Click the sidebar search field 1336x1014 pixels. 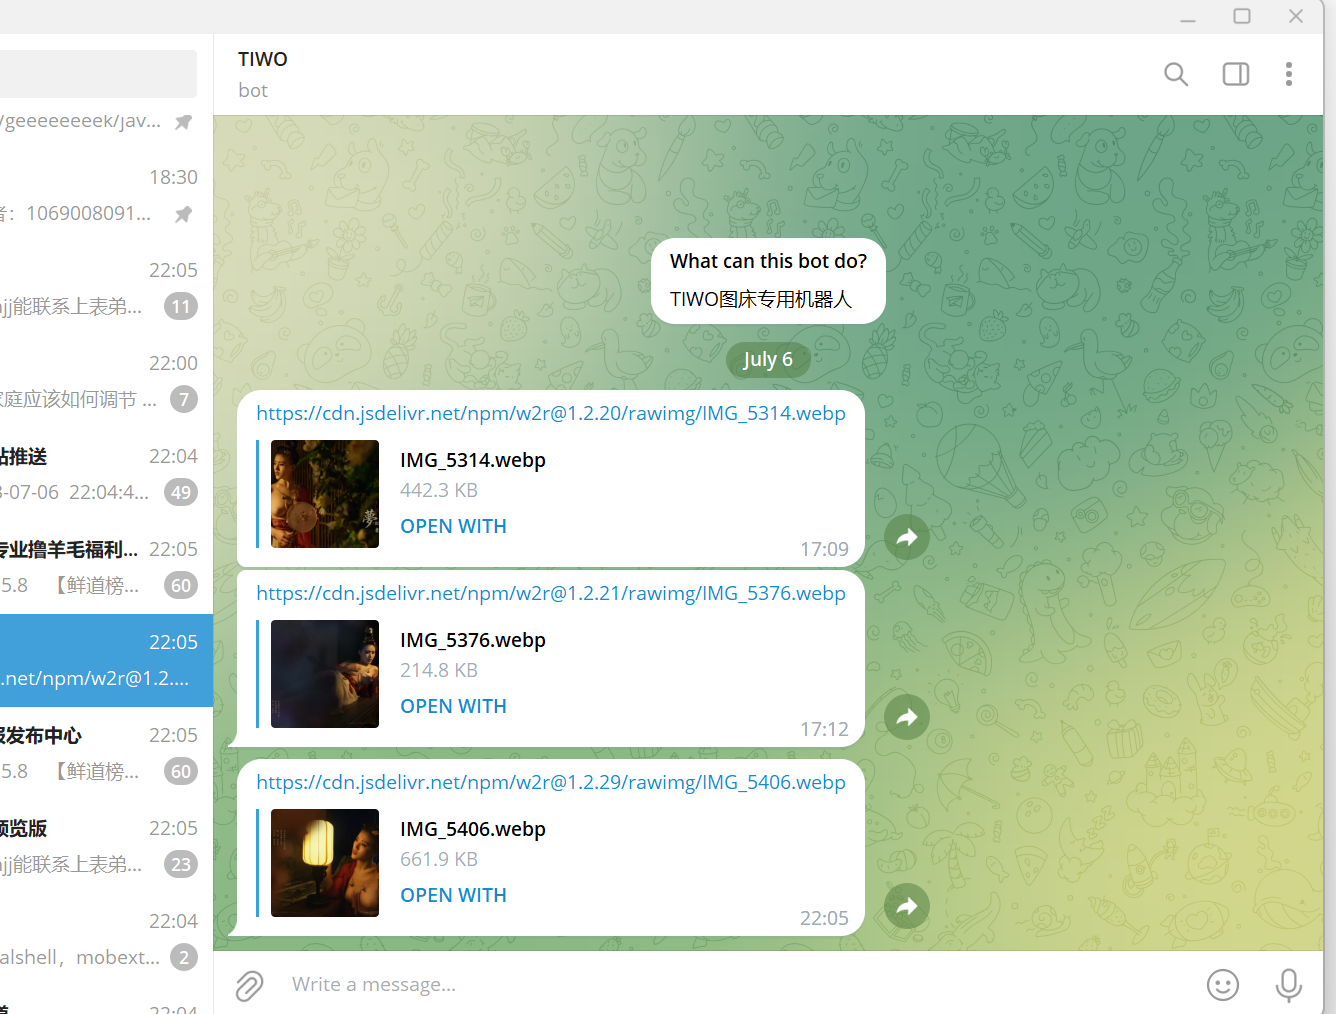click(x=98, y=74)
